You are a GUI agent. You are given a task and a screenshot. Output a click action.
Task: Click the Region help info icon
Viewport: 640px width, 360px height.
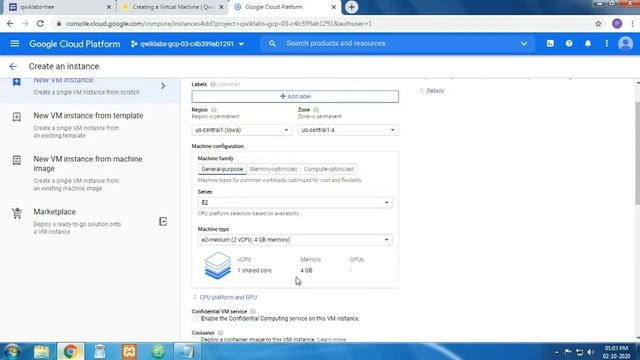point(214,110)
